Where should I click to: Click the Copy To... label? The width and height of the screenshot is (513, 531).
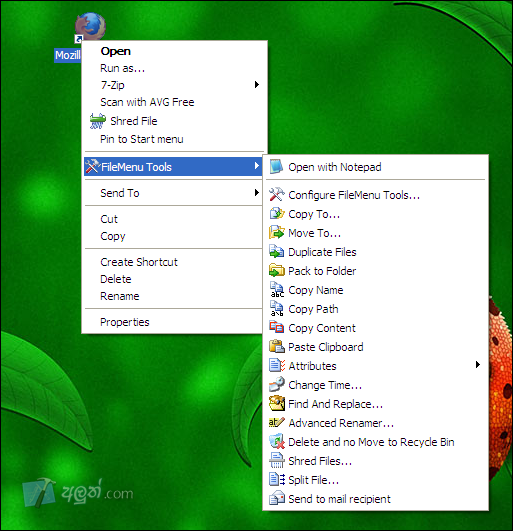[314, 214]
